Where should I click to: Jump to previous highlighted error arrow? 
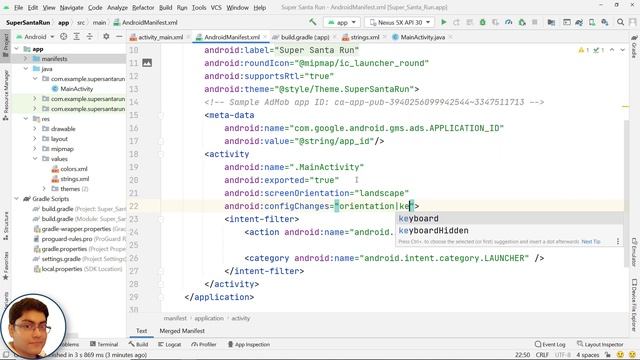(x=612, y=50)
